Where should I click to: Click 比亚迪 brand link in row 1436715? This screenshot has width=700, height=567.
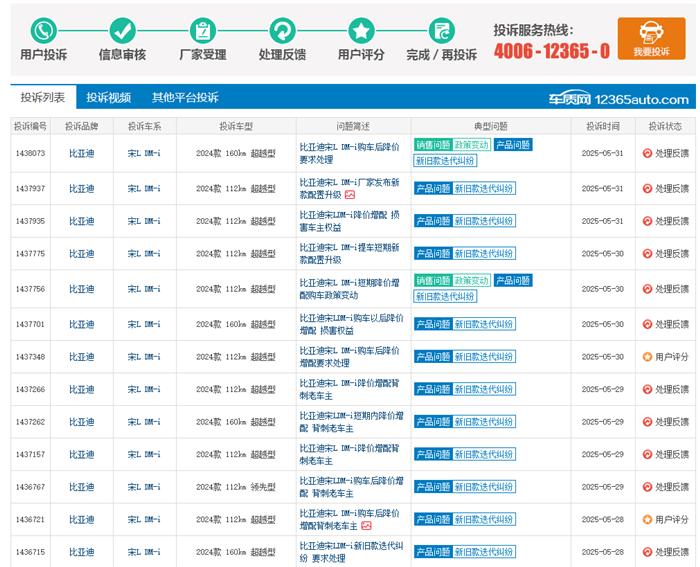pos(82,552)
